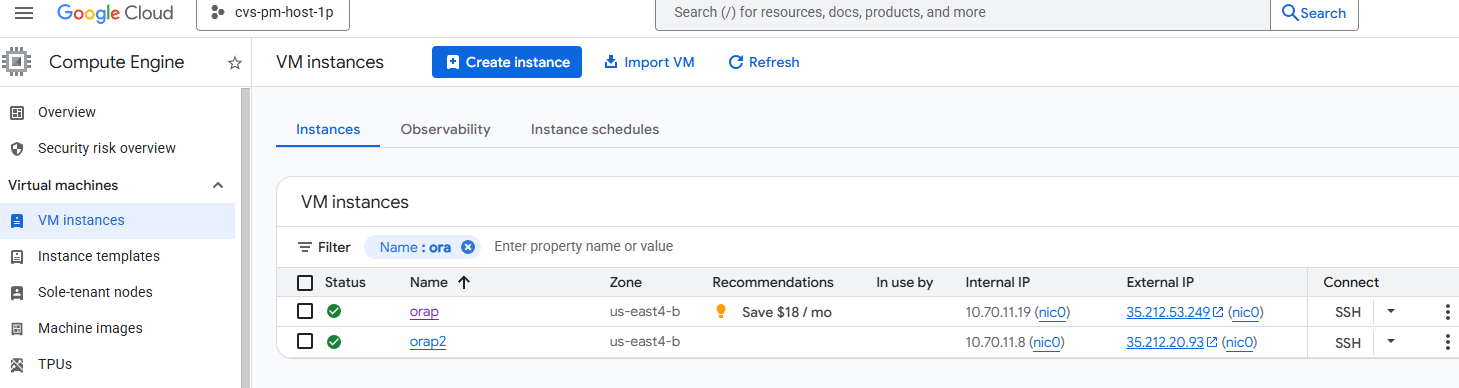Open the orap2 instance link

pos(428,342)
